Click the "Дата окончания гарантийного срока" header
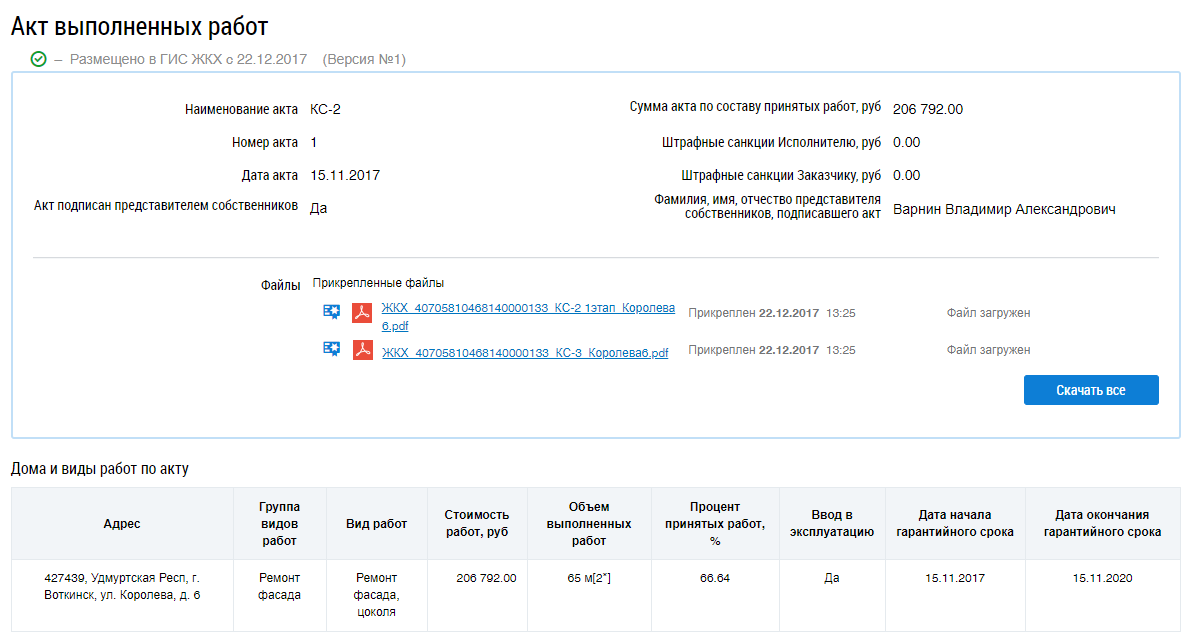The width and height of the screenshot is (1192, 642). [x=1102, y=524]
